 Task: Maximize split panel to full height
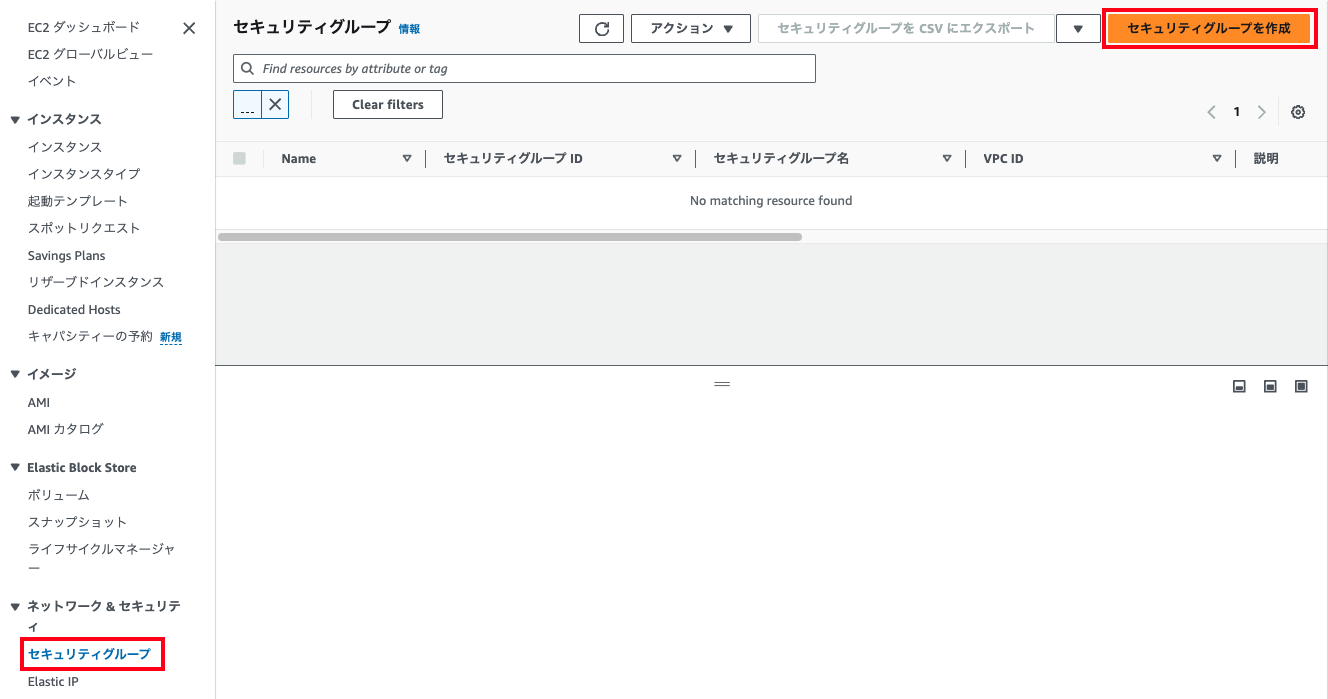click(x=1301, y=386)
